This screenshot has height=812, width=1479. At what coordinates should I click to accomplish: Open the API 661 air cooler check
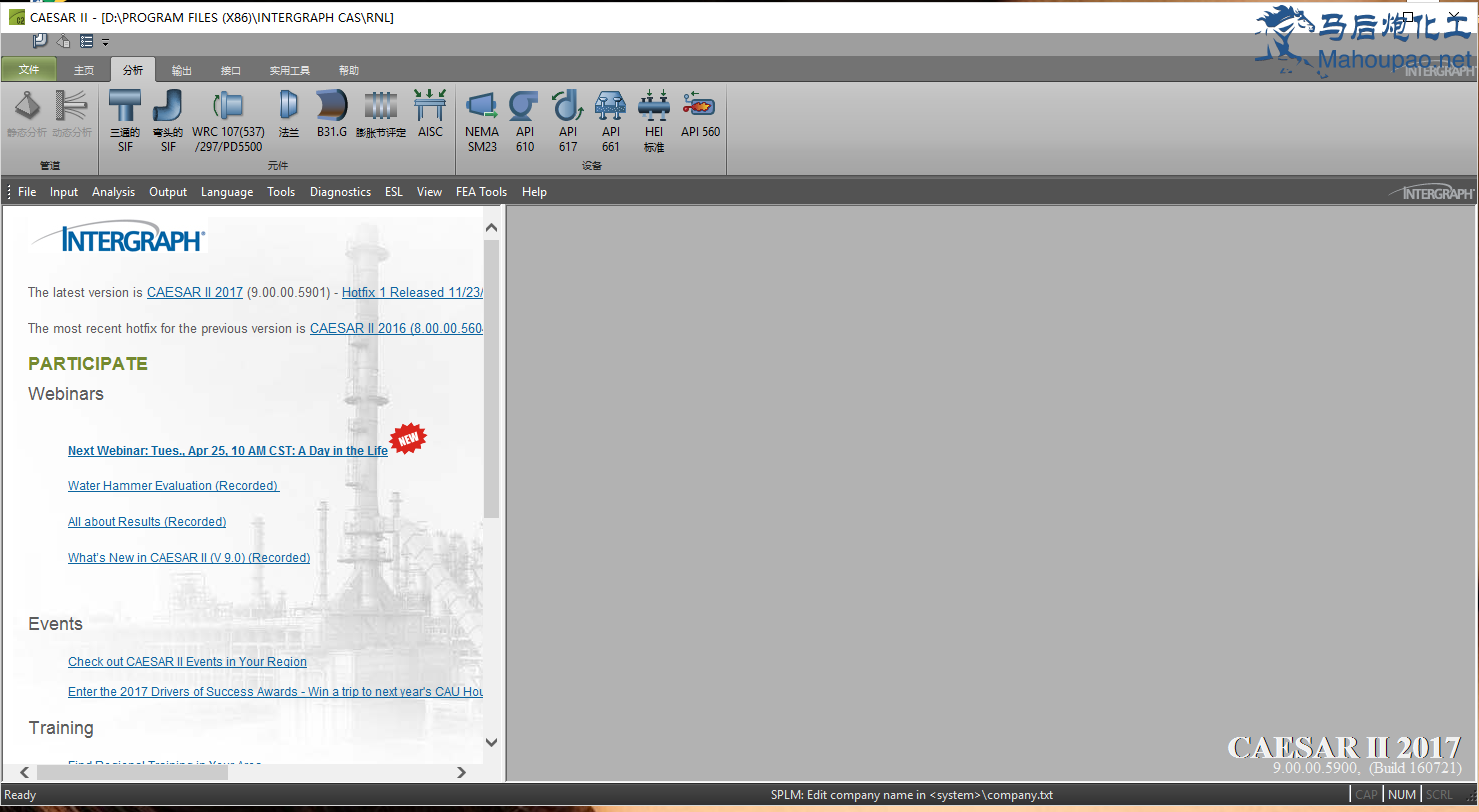(611, 121)
